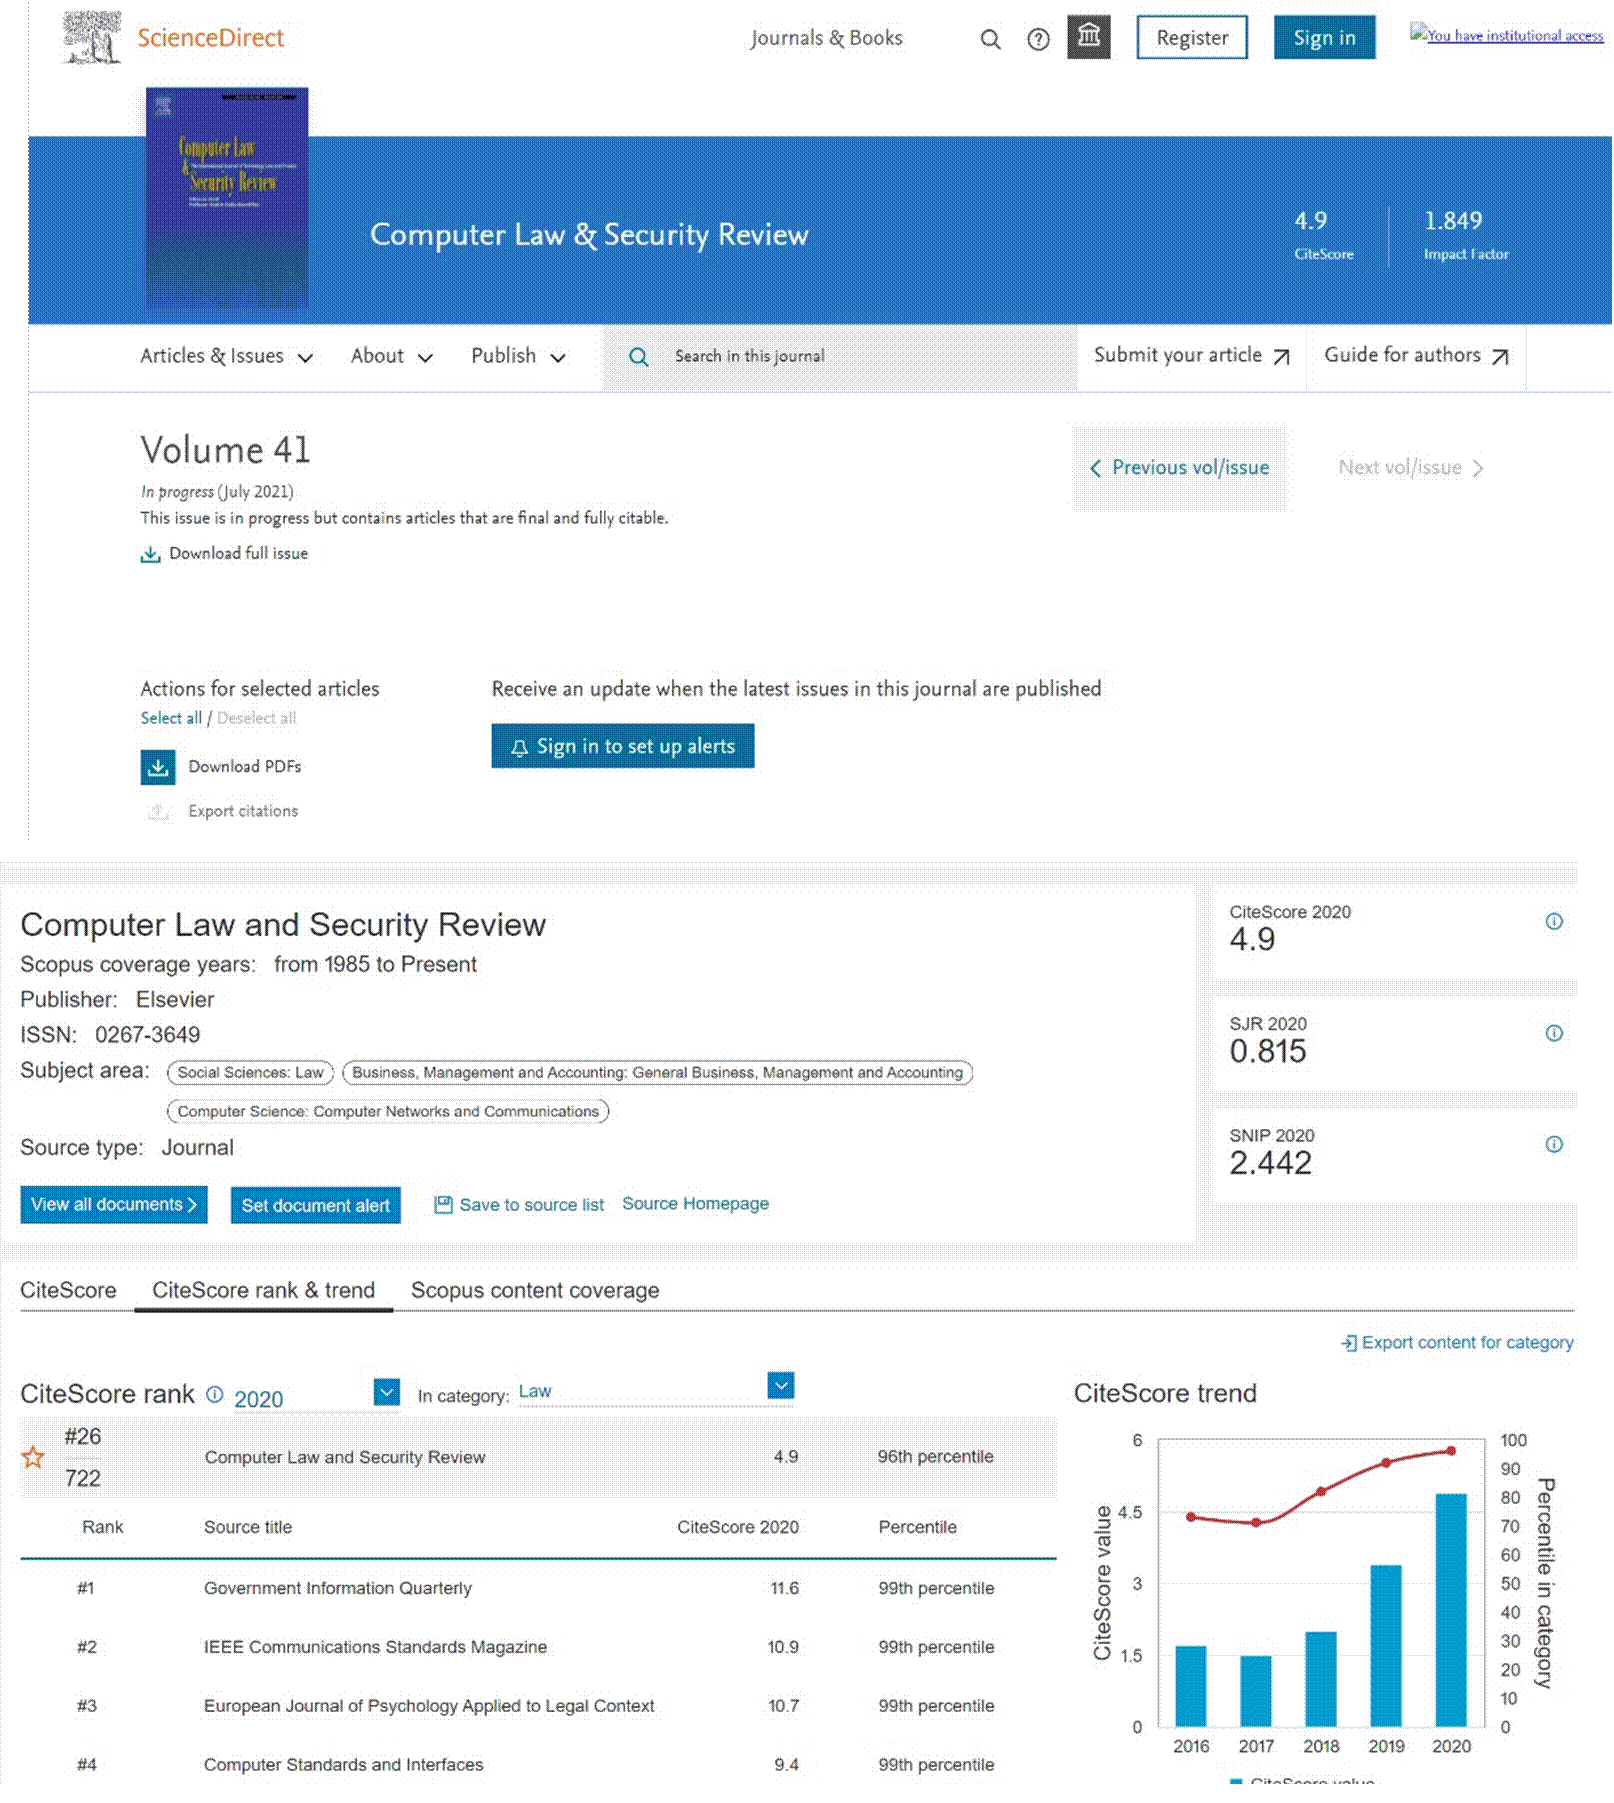Open the CiteScore 2020 info icon

coord(1553,921)
